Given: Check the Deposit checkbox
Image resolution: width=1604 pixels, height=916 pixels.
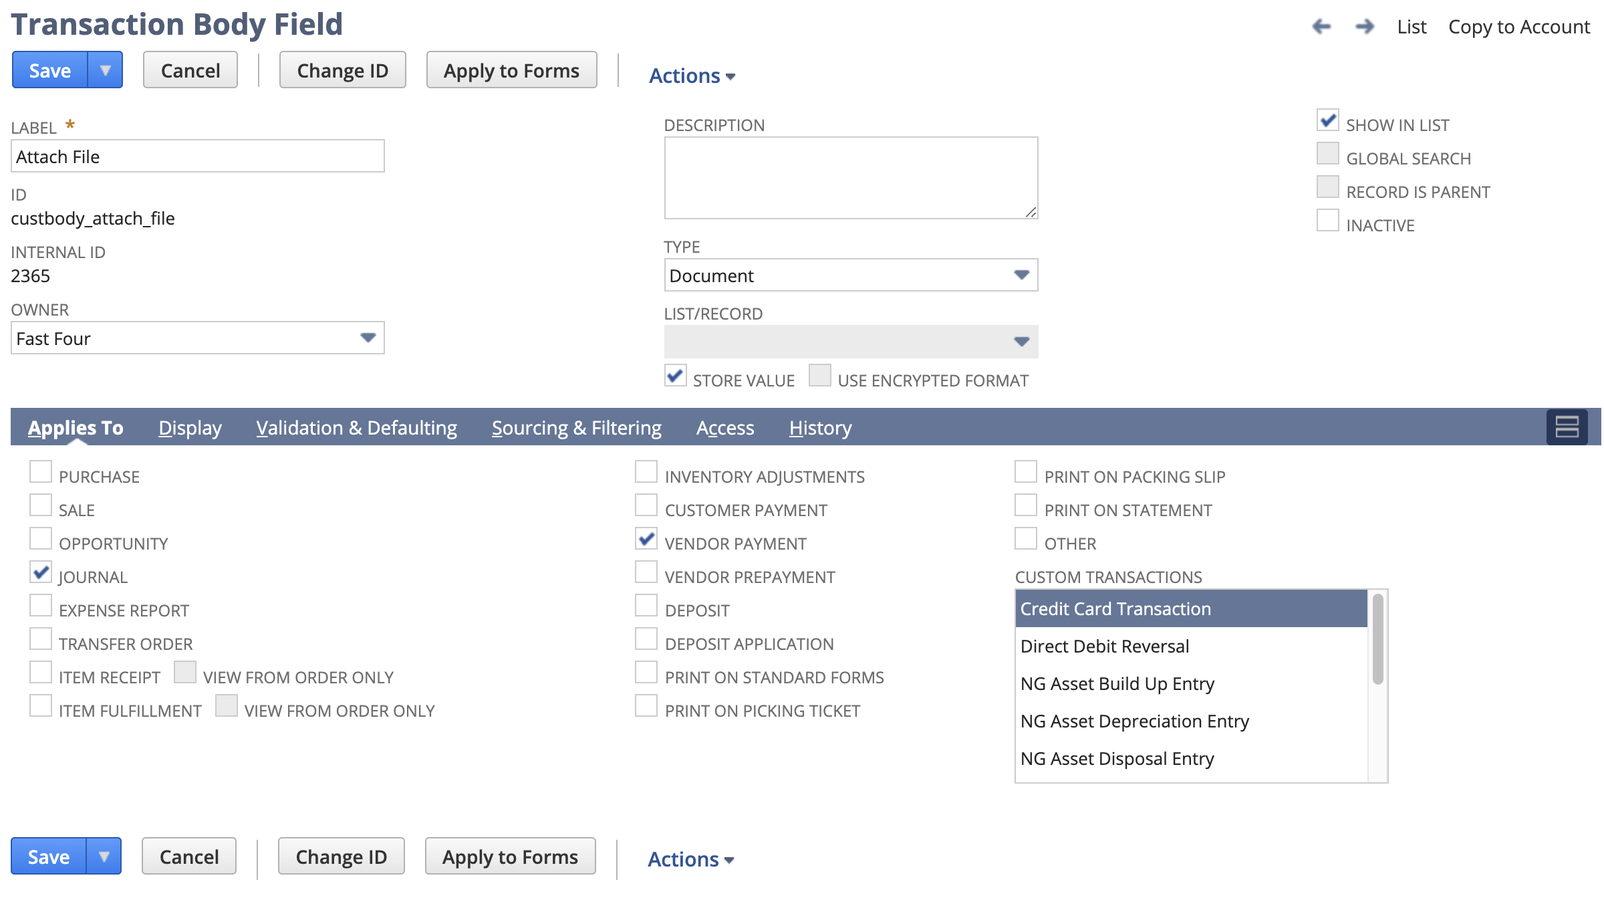Looking at the screenshot, I should 647,606.
